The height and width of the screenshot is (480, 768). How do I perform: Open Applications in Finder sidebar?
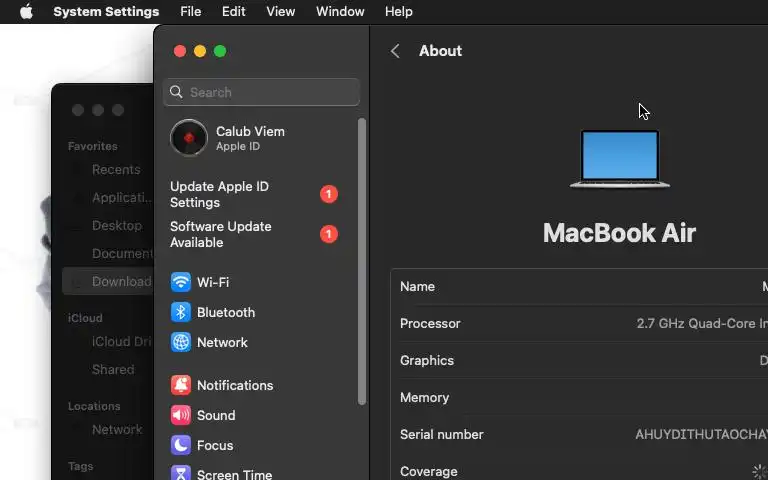pyautogui.click(x=122, y=197)
